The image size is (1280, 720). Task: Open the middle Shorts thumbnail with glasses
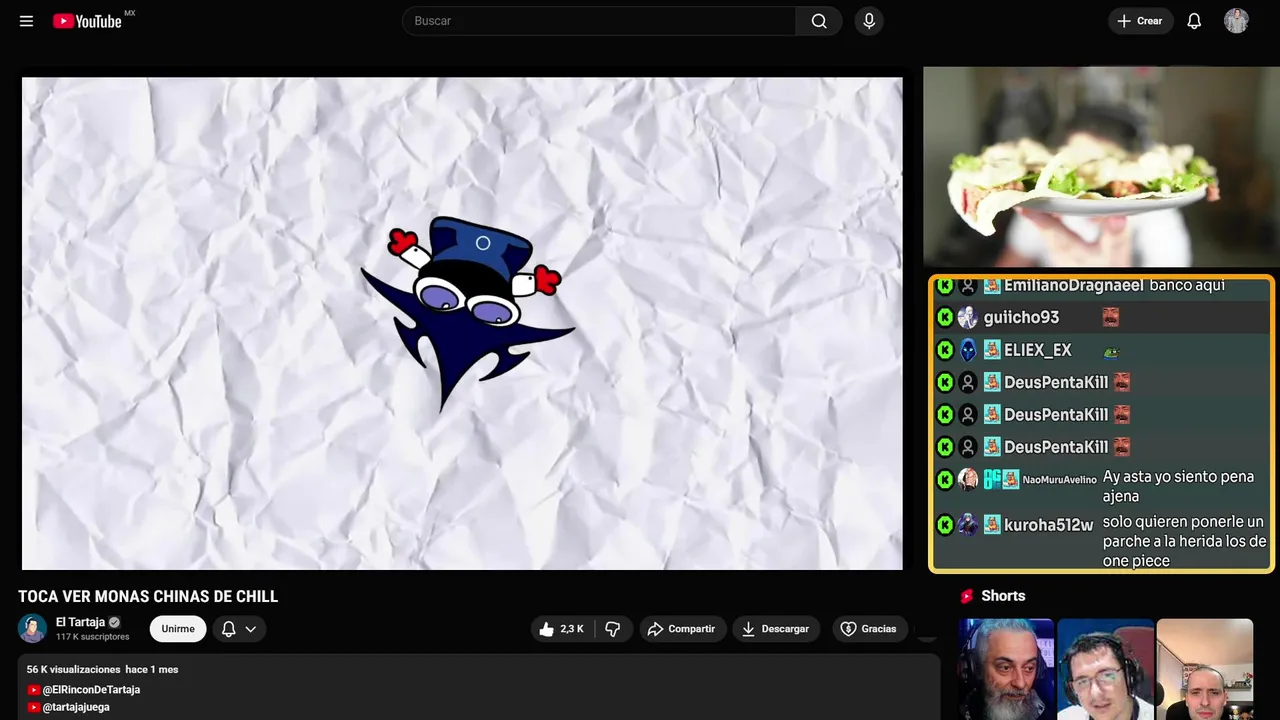click(1105, 669)
